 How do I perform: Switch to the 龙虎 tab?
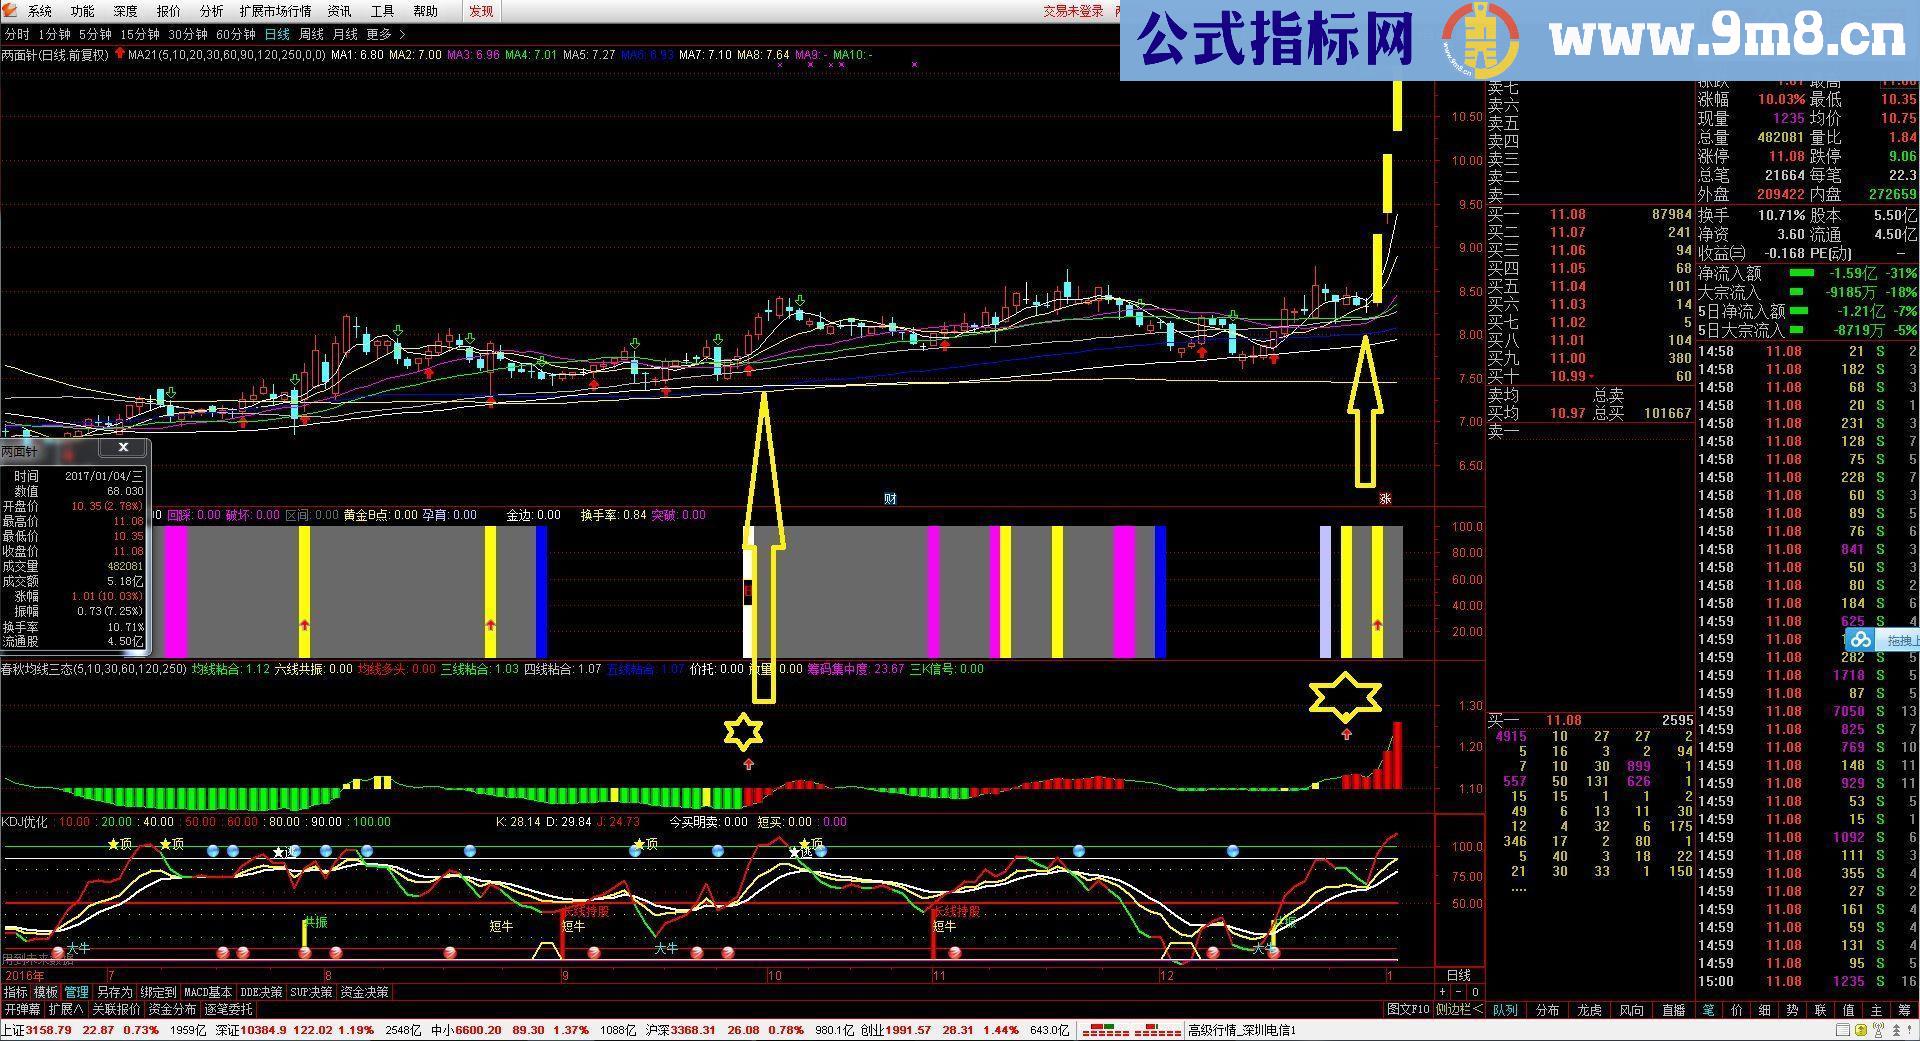coord(1588,1010)
